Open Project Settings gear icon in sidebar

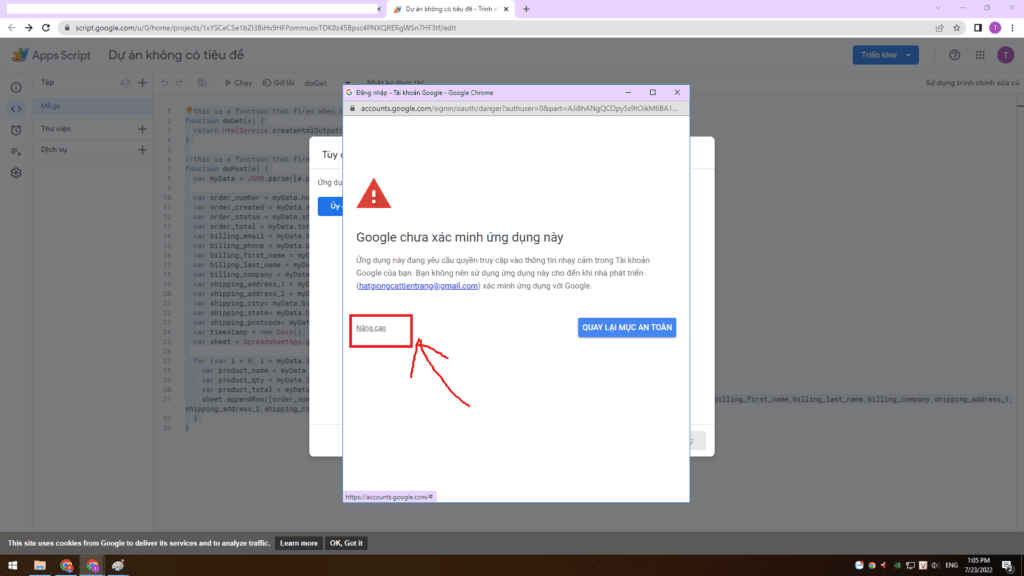(x=16, y=173)
